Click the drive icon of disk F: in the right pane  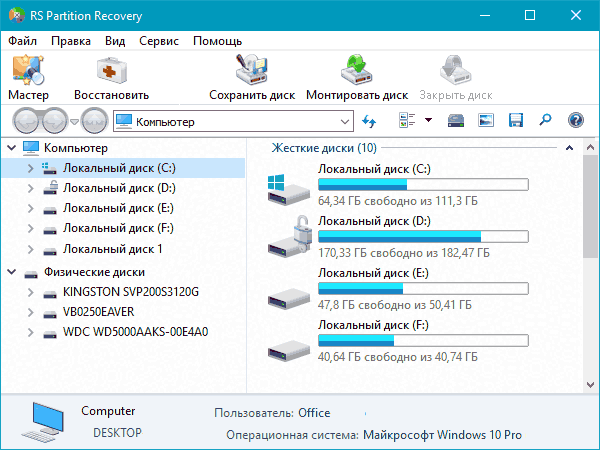click(289, 350)
